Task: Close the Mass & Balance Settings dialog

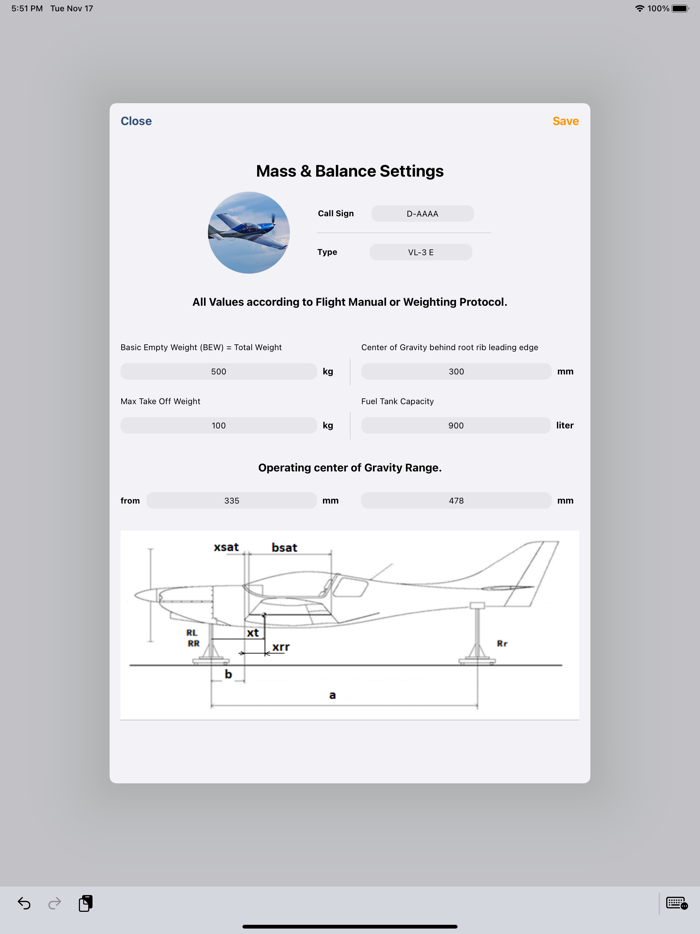Action: click(x=136, y=121)
